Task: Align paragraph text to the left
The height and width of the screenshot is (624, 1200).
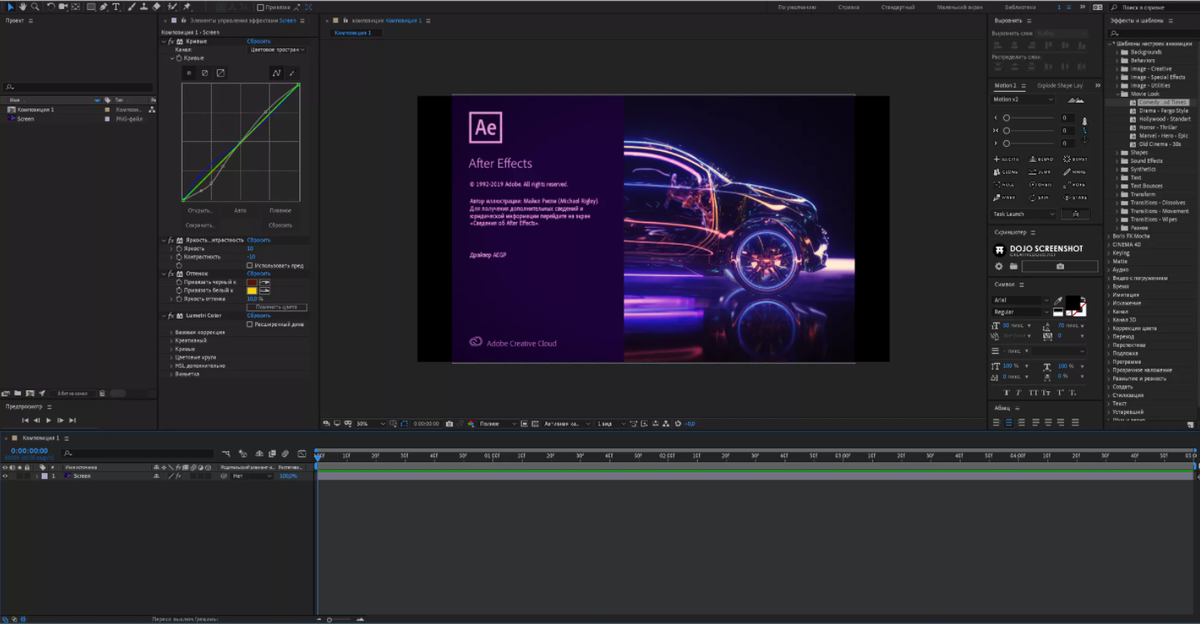Action: 997,422
